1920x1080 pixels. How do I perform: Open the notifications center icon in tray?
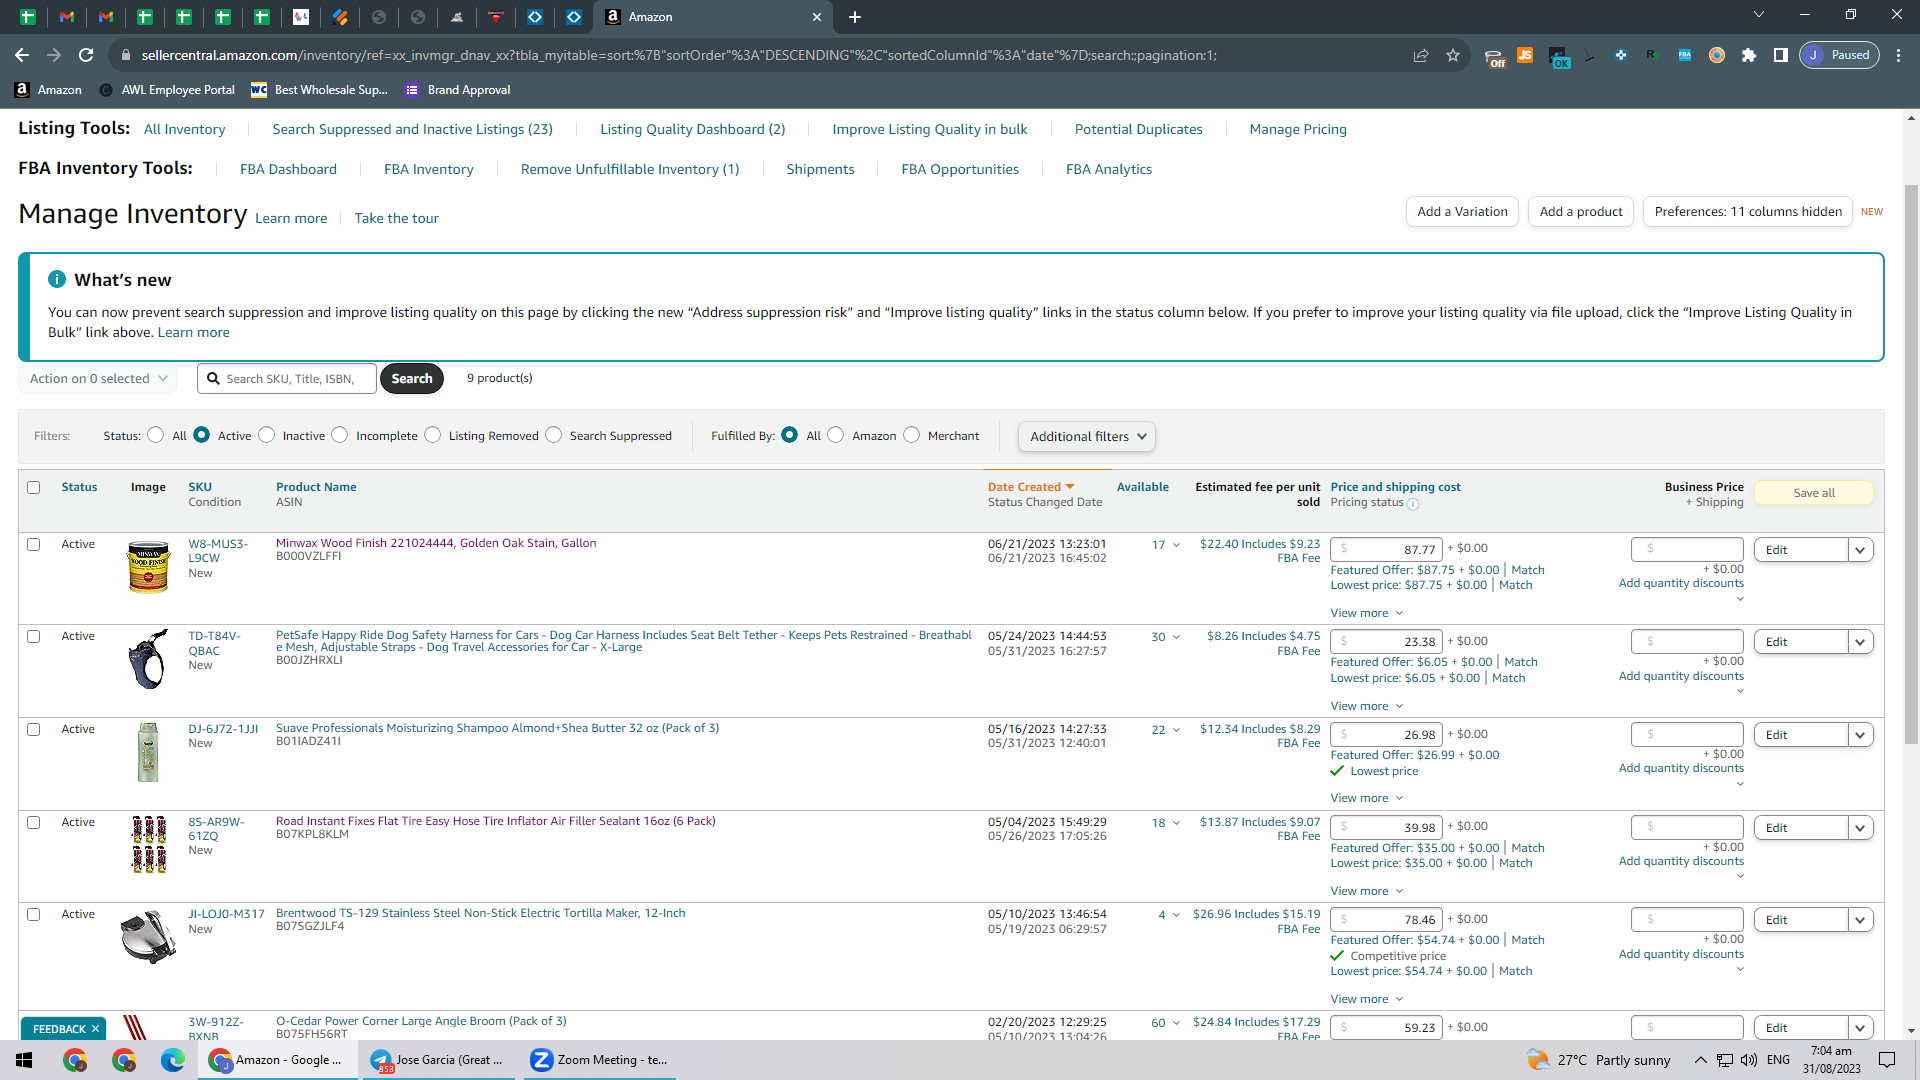(x=1887, y=1060)
